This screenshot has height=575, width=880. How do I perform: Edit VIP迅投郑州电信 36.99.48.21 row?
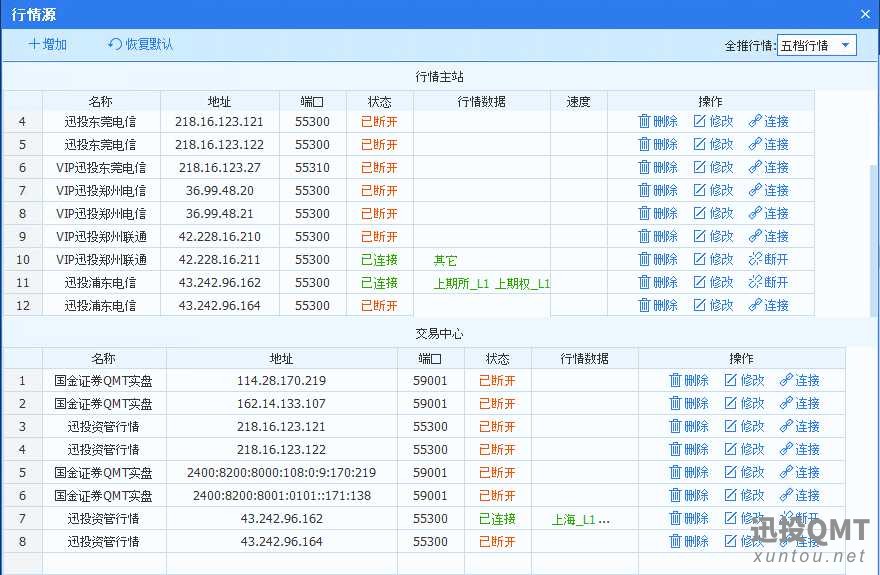[713, 213]
